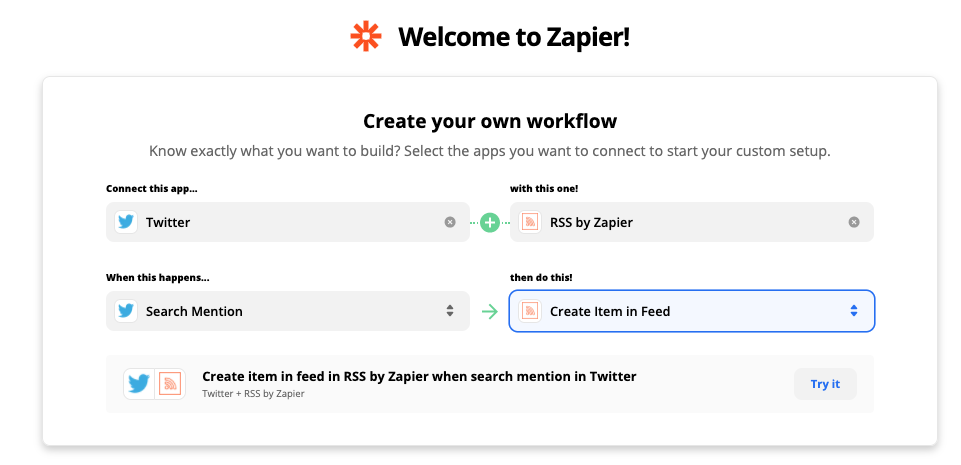
Task: Expand Create Item in Feed arrows
Action: click(854, 311)
